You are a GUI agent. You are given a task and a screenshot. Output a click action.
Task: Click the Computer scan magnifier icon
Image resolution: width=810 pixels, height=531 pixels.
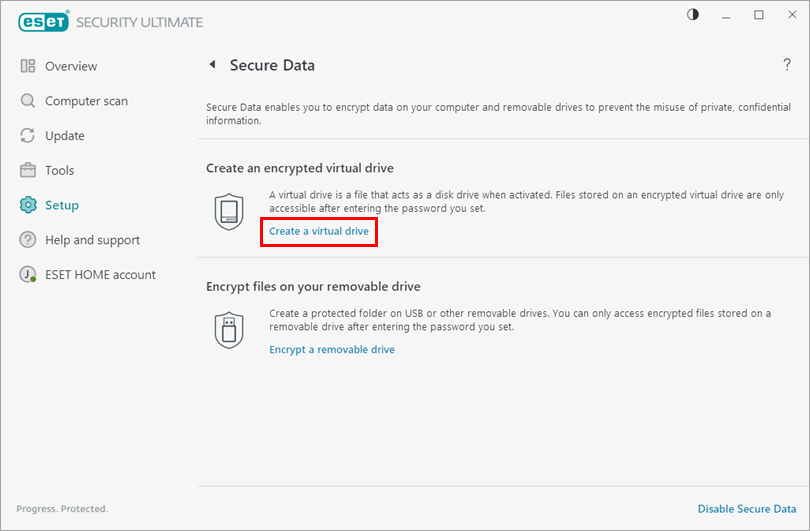[x=28, y=101]
